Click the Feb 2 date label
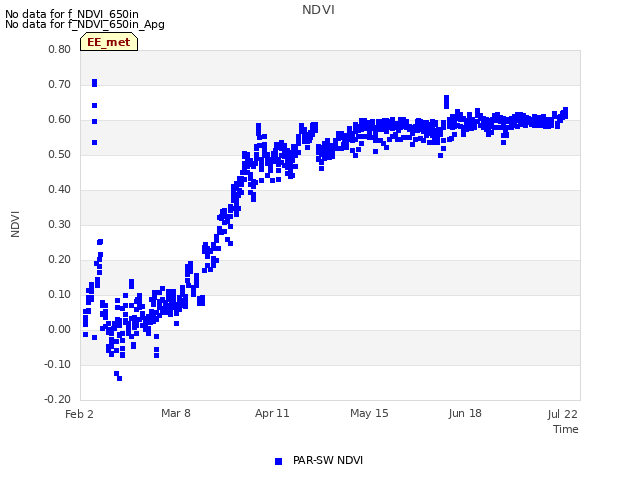 79,414
